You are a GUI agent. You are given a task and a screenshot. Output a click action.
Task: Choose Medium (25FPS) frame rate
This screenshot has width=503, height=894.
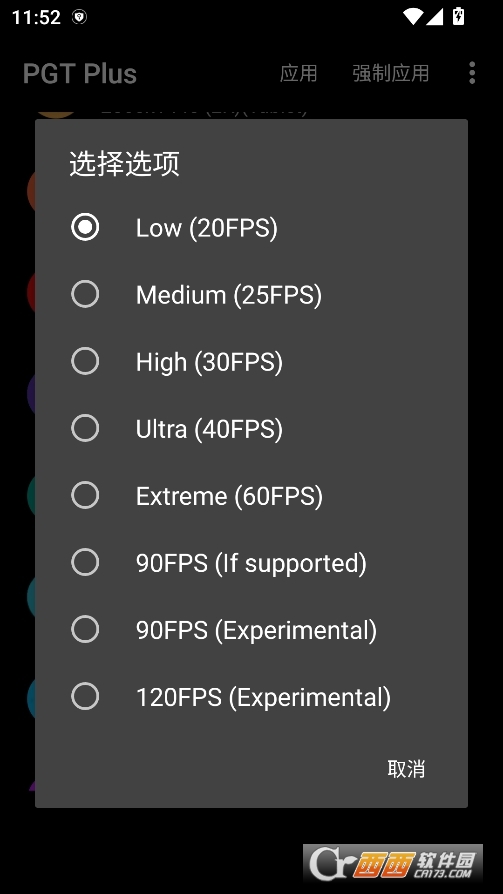pyautogui.click(x=252, y=295)
